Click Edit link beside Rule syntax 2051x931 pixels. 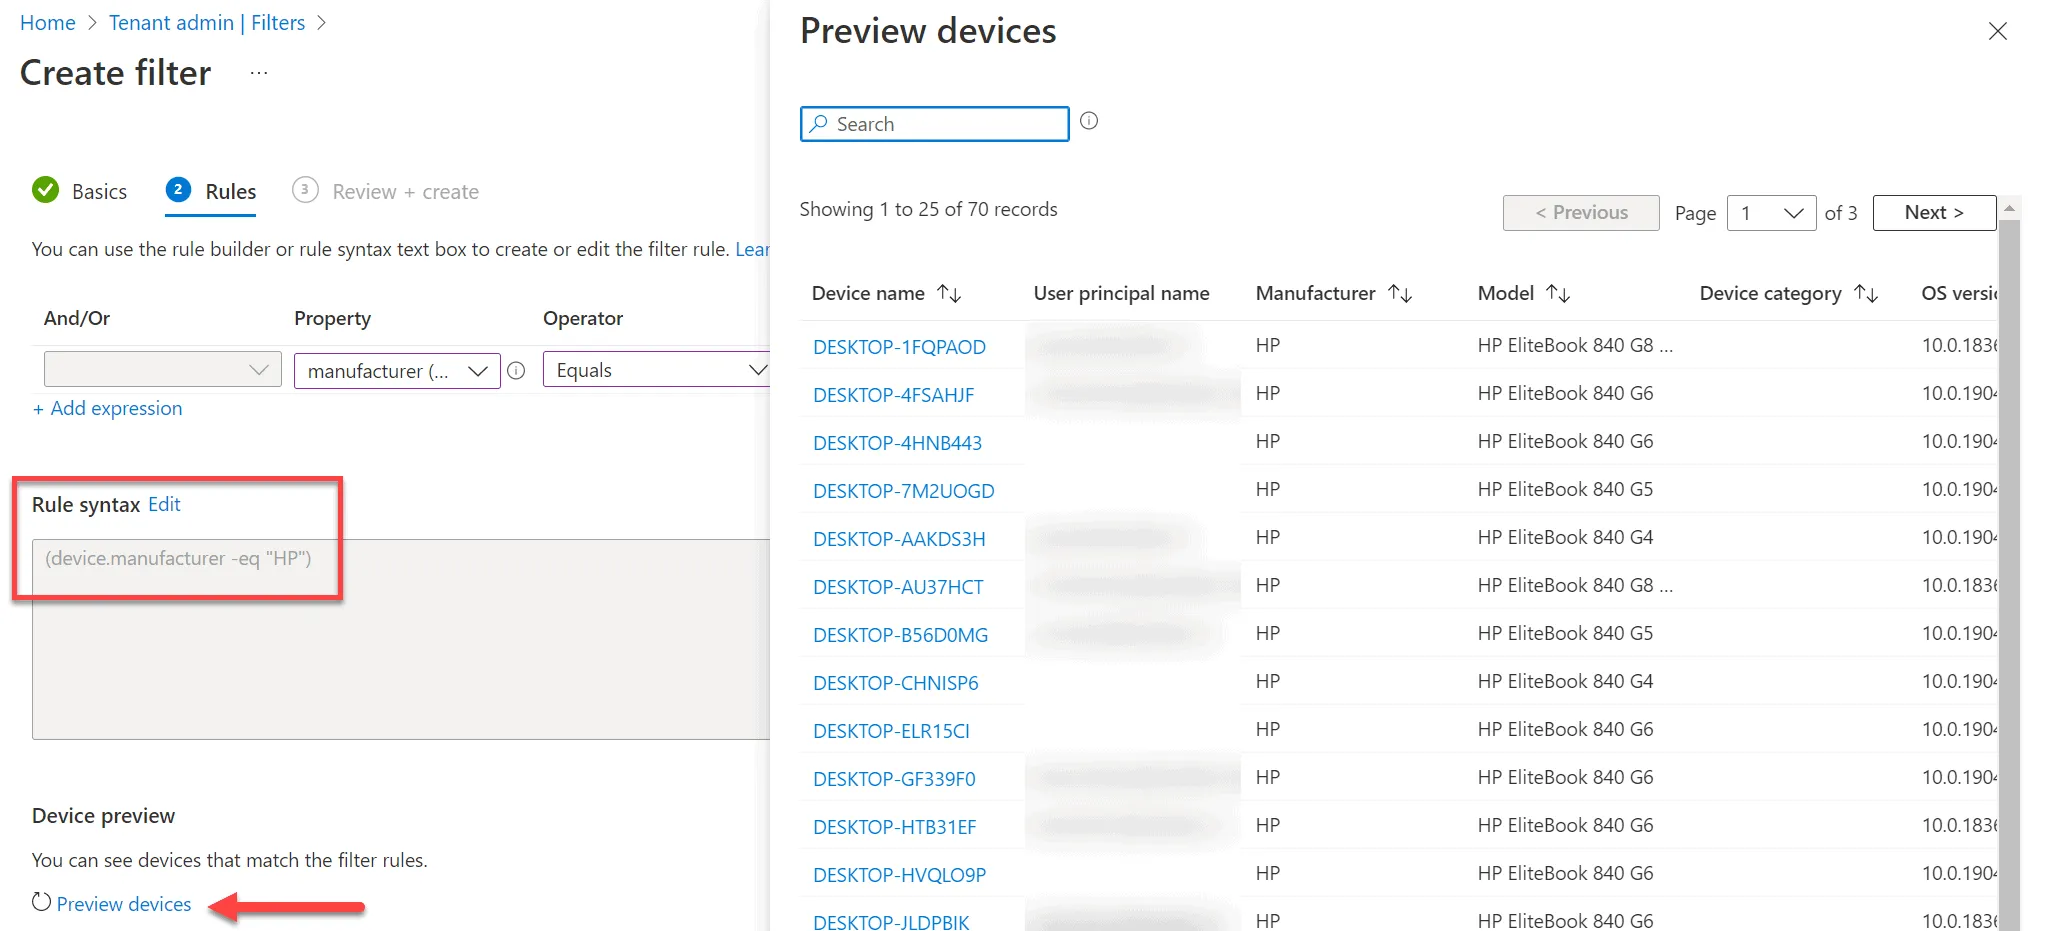164,504
